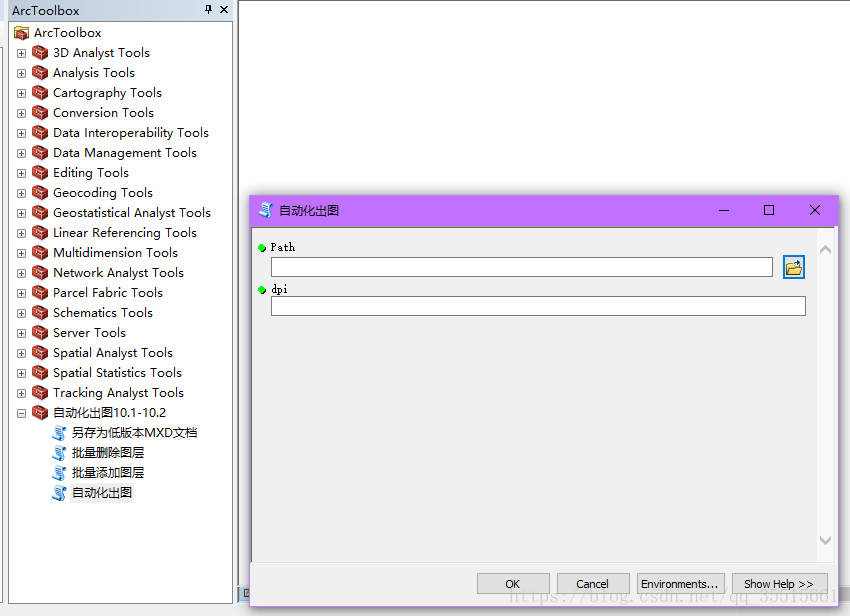Click the 自动化出图10.1-10.2 toolbox icon
The image size is (850, 616).
click(x=40, y=413)
